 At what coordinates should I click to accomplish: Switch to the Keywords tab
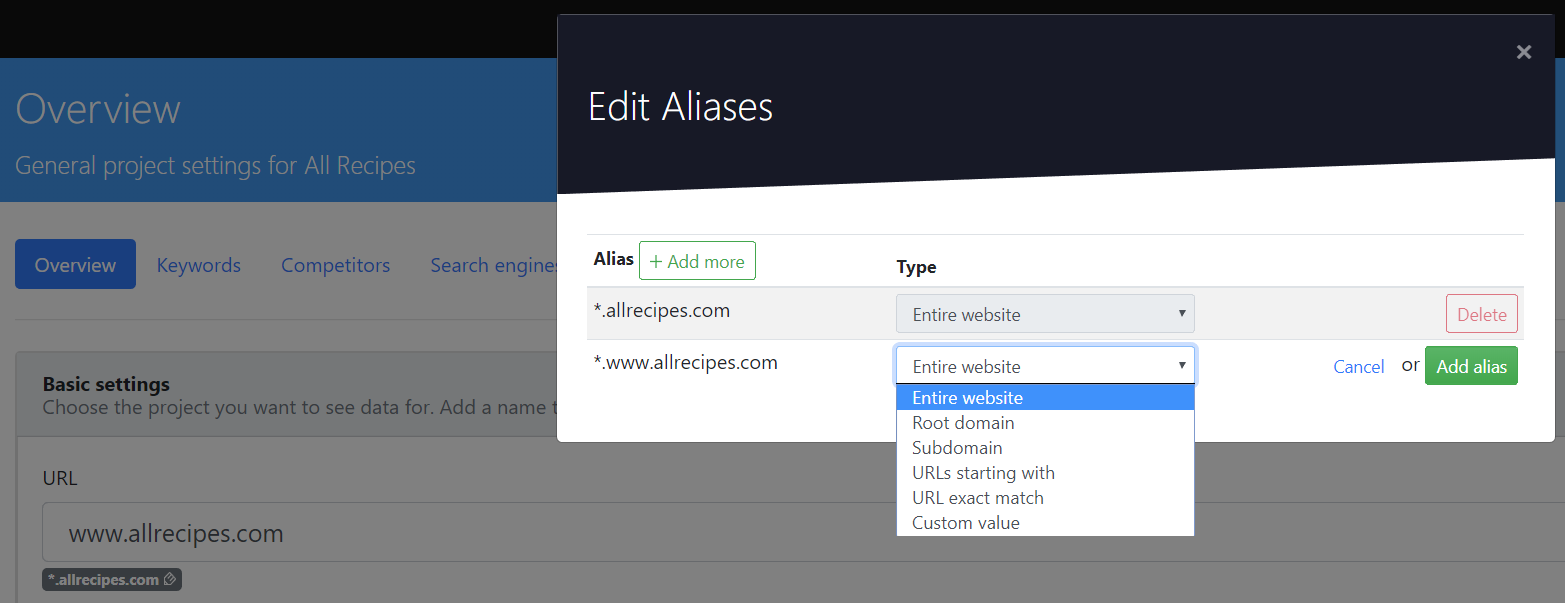[x=198, y=265]
